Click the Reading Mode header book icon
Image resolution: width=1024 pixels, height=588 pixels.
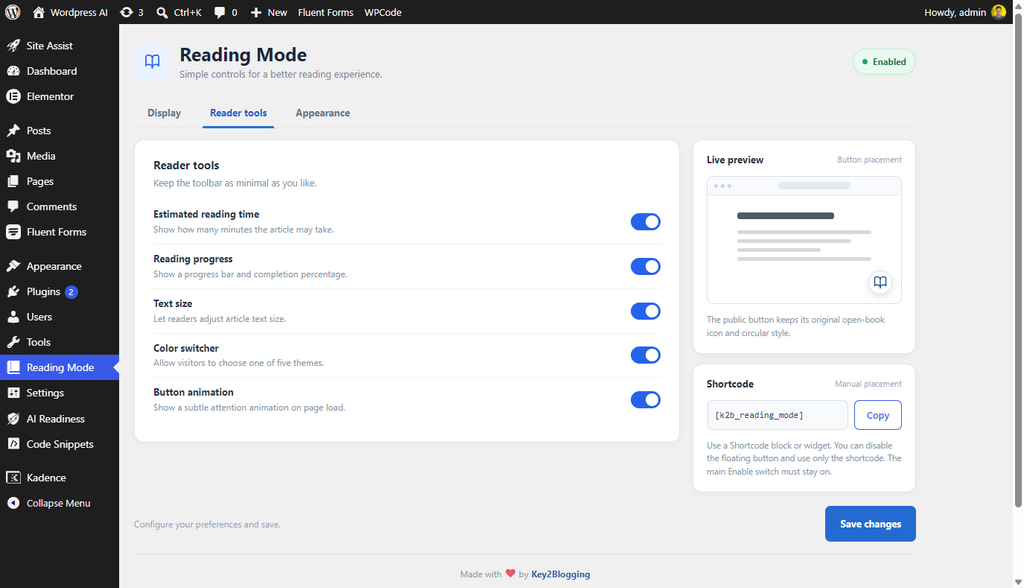pyautogui.click(x=152, y=61)
